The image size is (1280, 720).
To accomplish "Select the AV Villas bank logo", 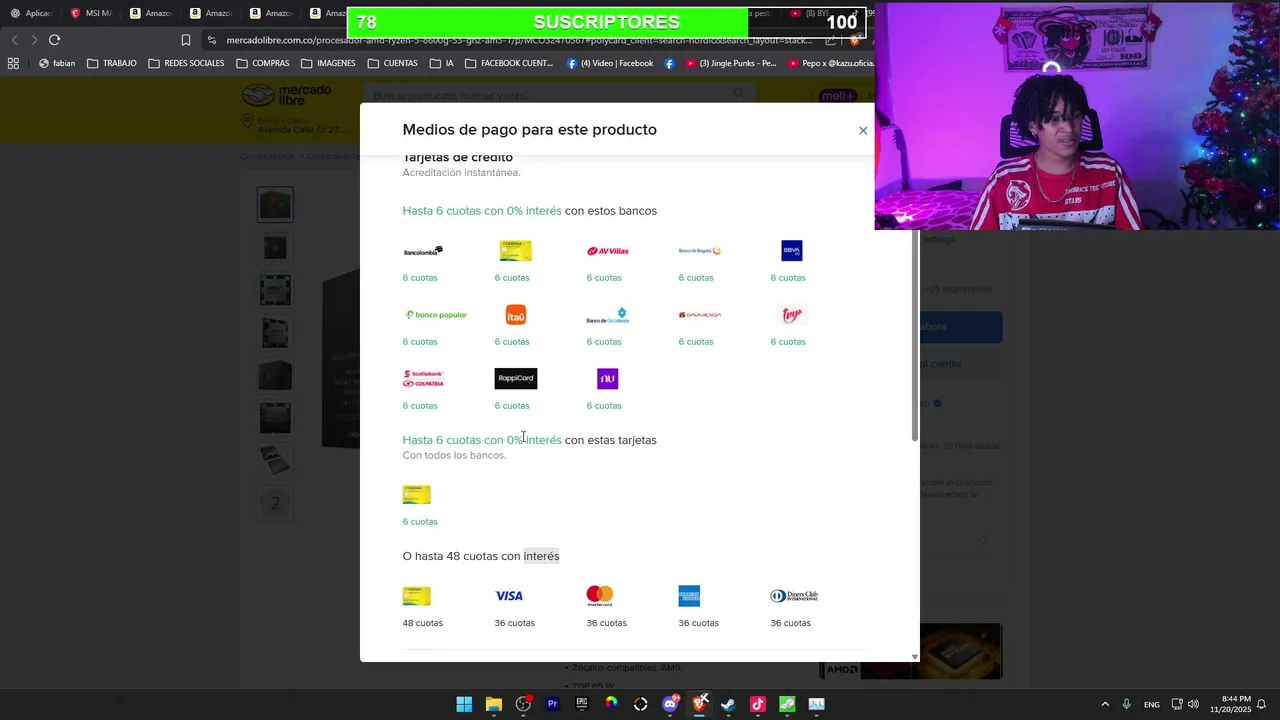I will point(607,251).
